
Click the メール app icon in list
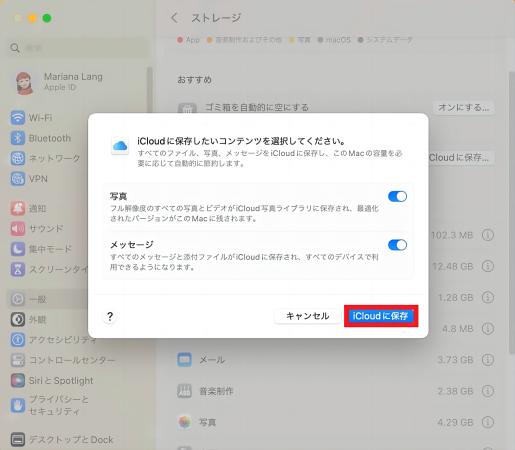(184, 360)
